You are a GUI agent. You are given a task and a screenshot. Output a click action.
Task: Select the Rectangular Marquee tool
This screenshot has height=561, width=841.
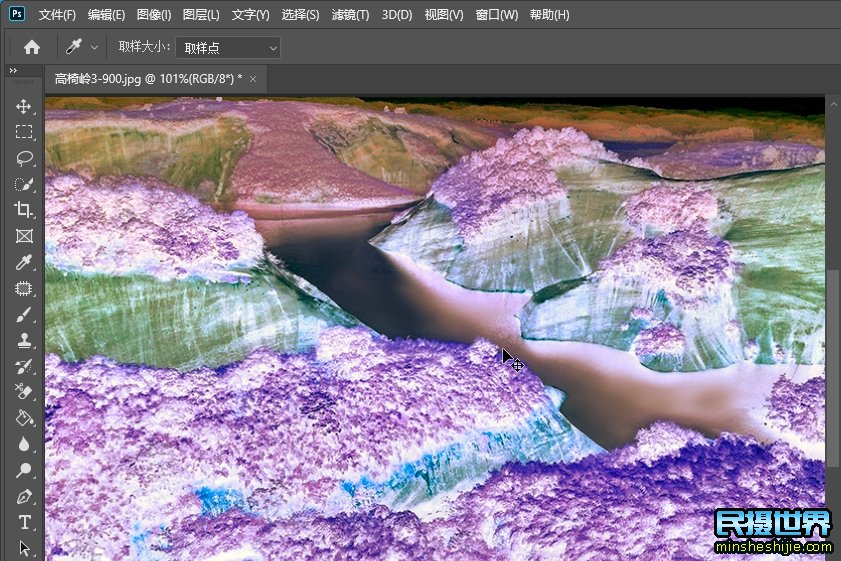tap(24, 132)
